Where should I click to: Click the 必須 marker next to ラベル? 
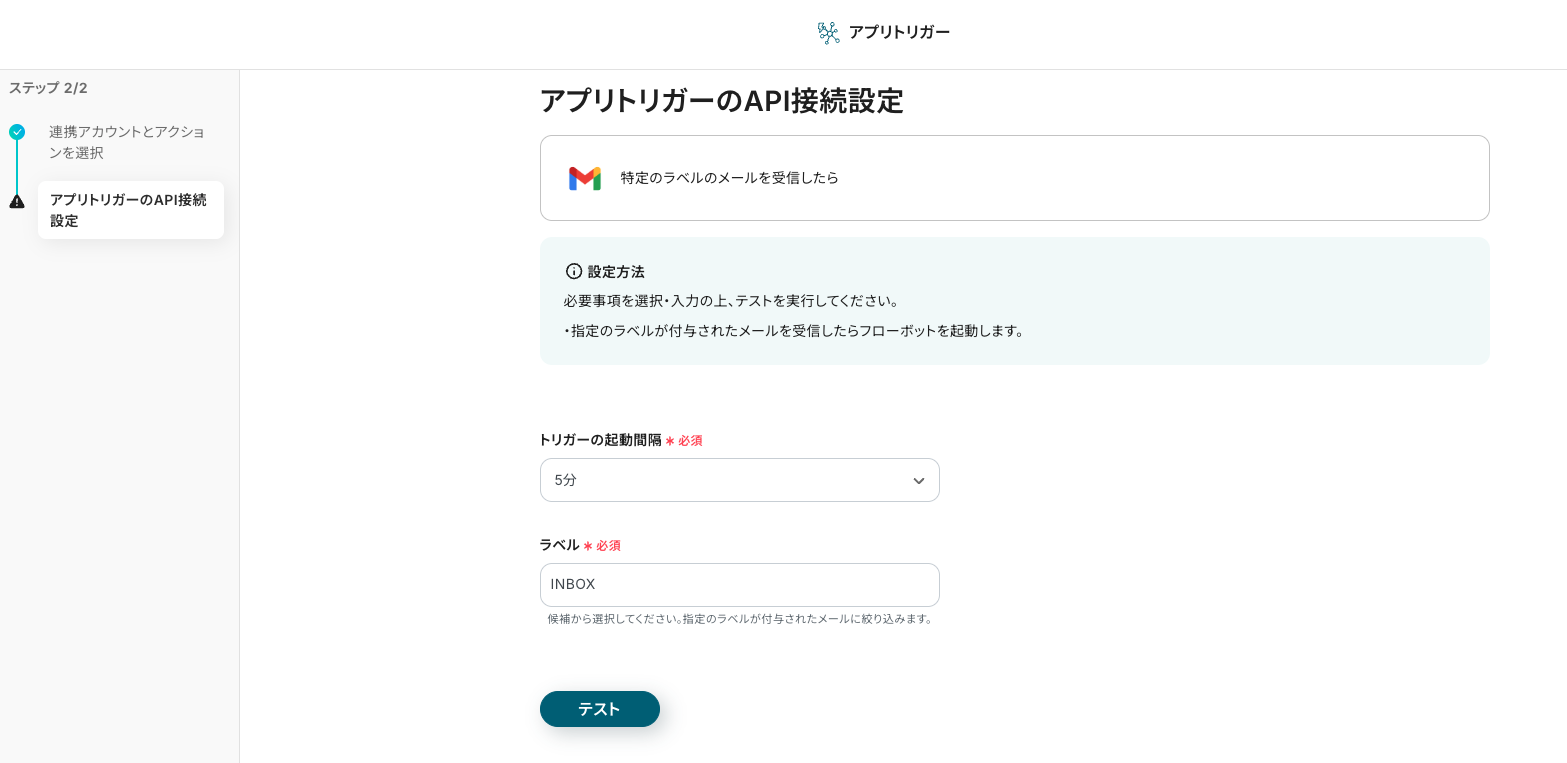(608, 546)
